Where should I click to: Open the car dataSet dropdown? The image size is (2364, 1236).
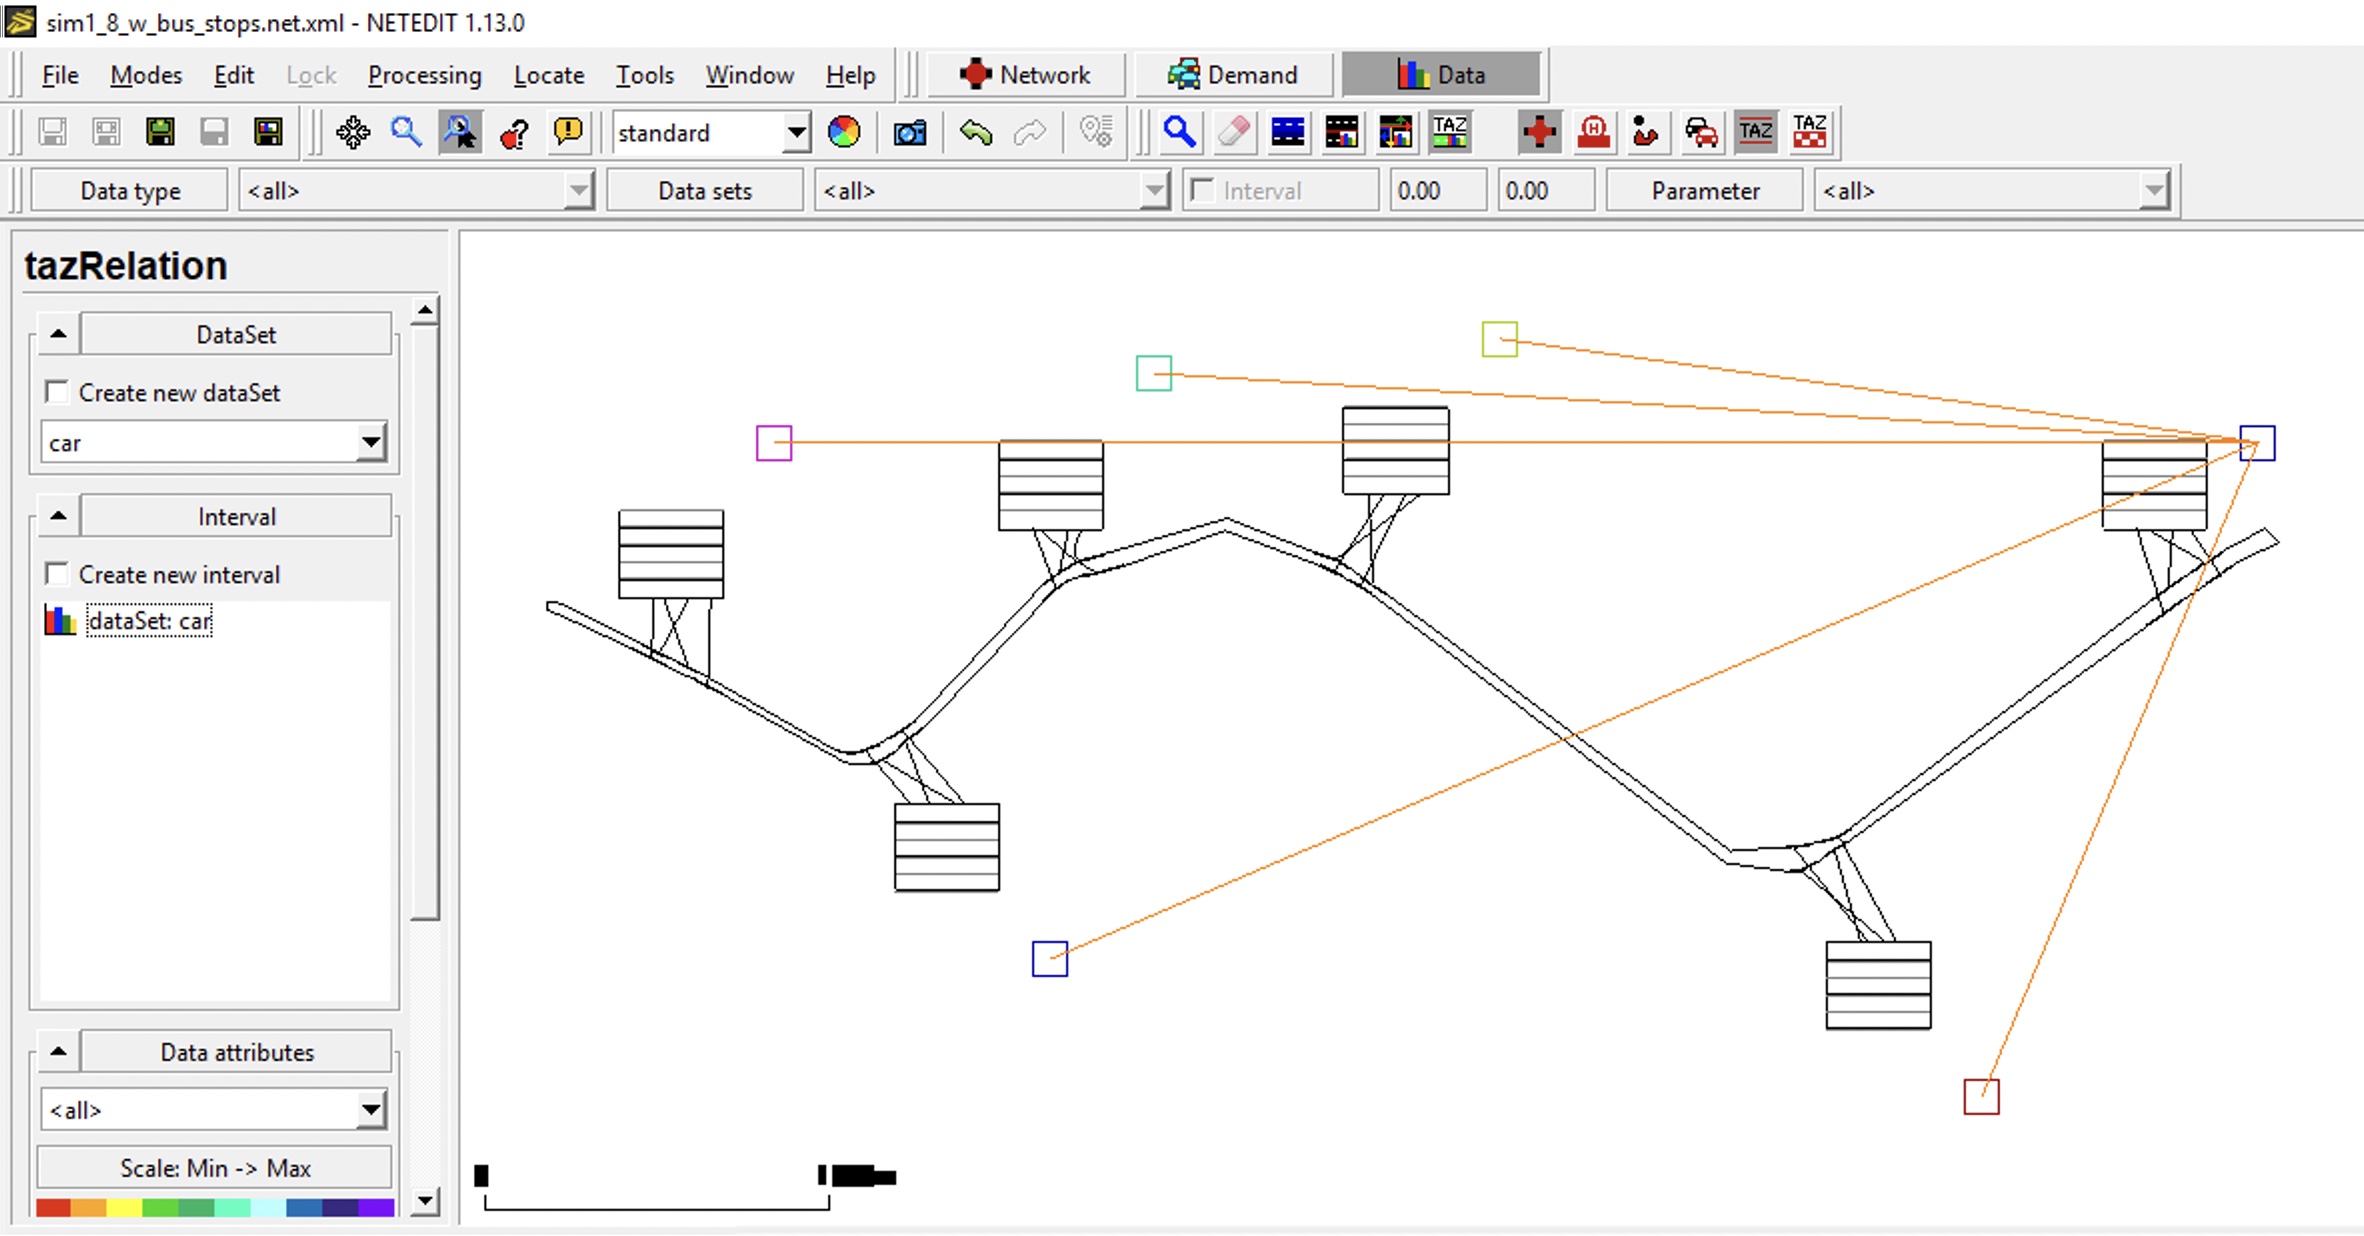pyautogui.click(x=214, y=442)
